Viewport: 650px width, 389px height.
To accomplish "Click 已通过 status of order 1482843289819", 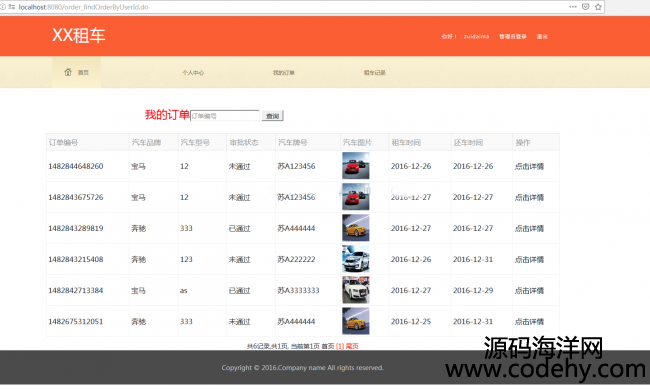I will (240, 229).
